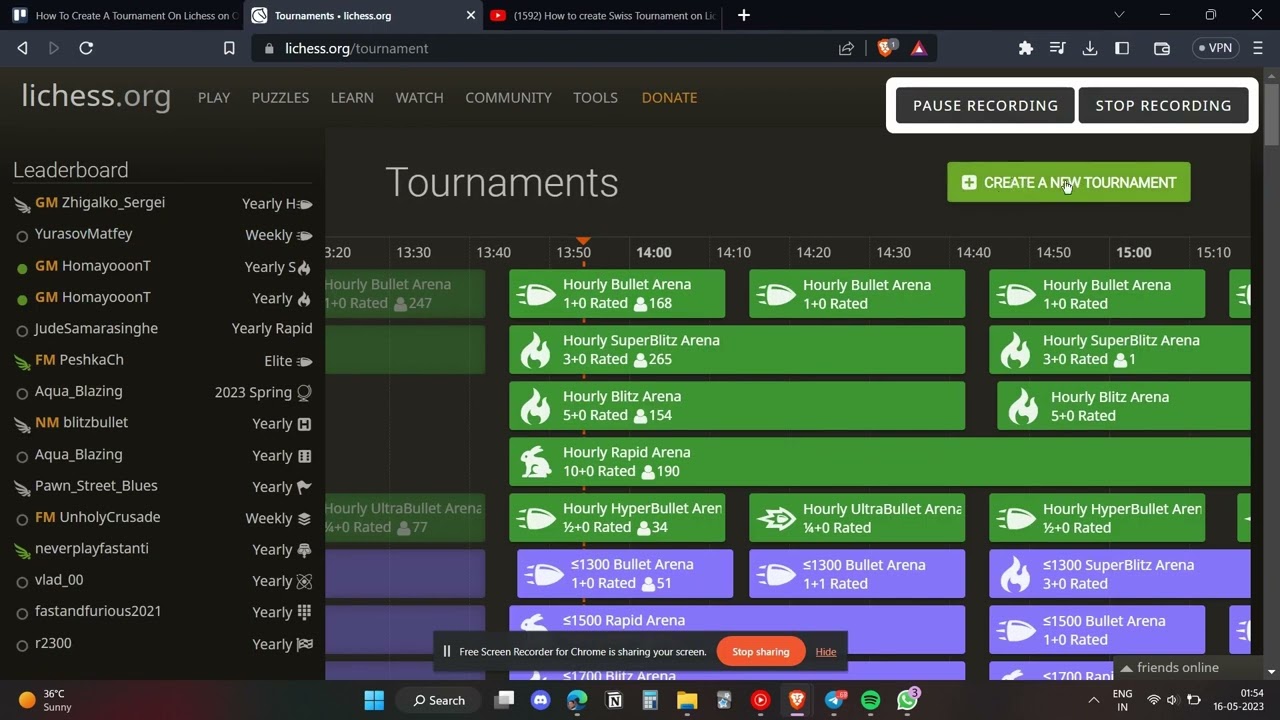Open the media playlist icon in the toolbar
This screenshot has height=720, width=1280.
[x=1057, y=48]
